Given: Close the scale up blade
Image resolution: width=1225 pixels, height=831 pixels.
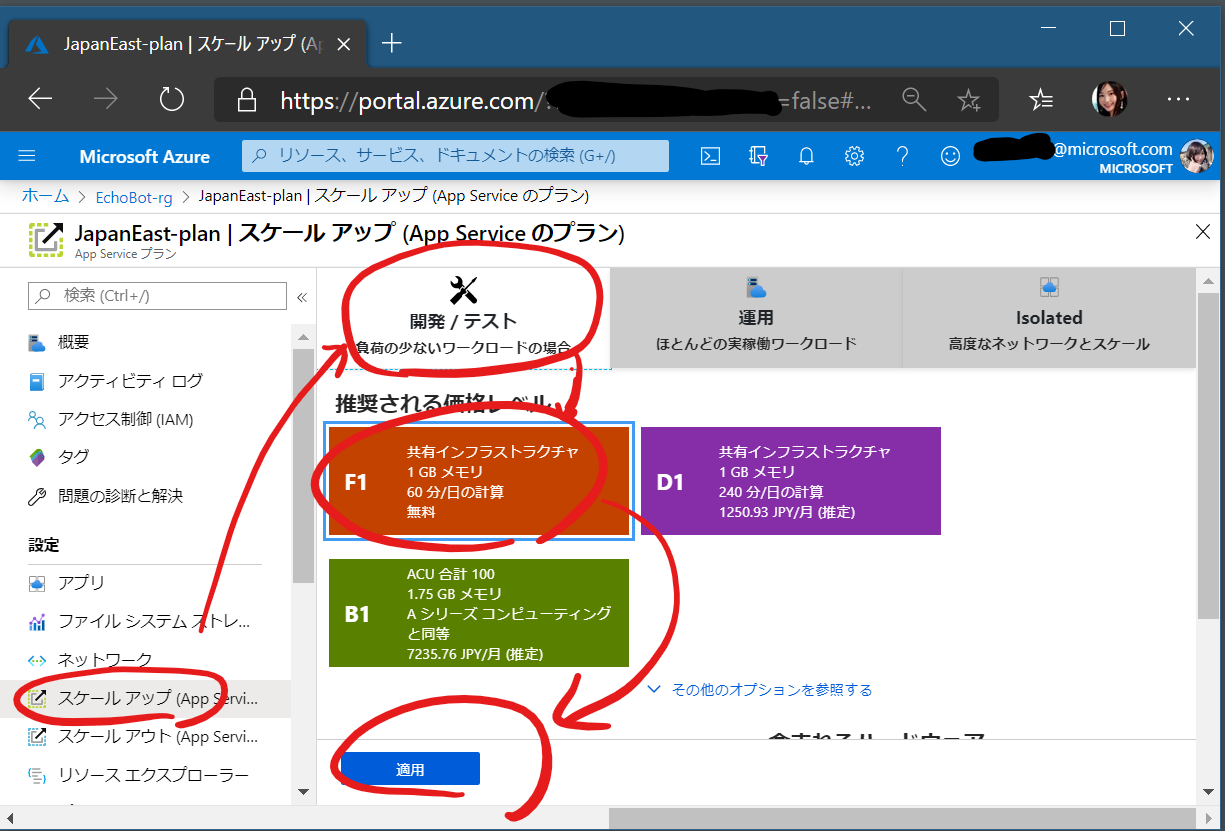Looking at the screenshot, I should pos(1203,232).
